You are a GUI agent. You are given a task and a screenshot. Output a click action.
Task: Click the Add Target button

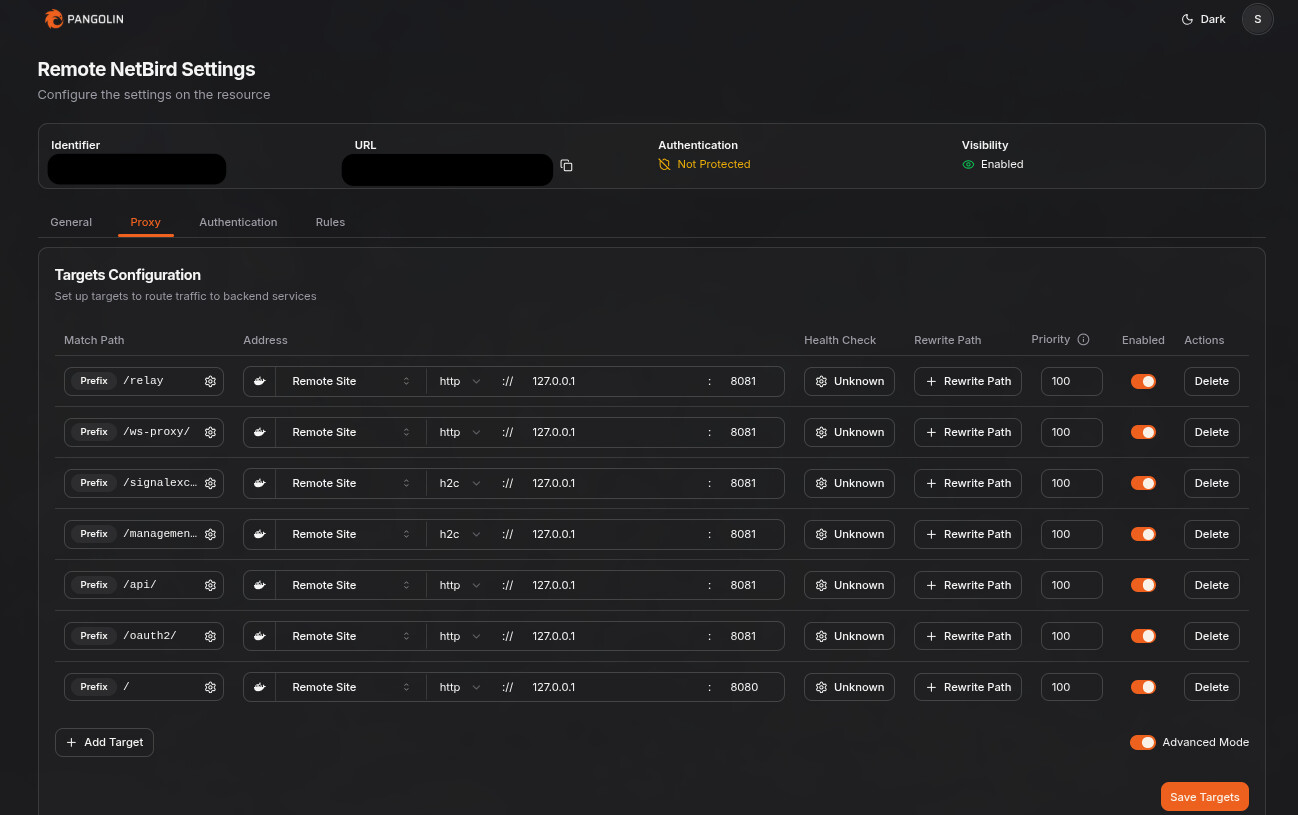pyautogui.click(x=104, y=742)
